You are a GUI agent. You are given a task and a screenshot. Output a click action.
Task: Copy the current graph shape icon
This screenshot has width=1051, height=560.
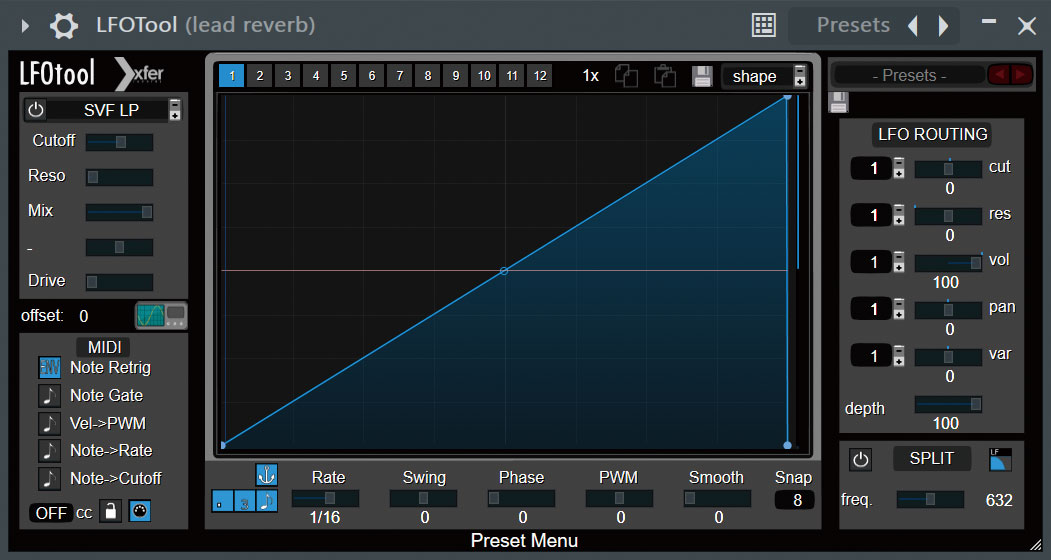626,76
